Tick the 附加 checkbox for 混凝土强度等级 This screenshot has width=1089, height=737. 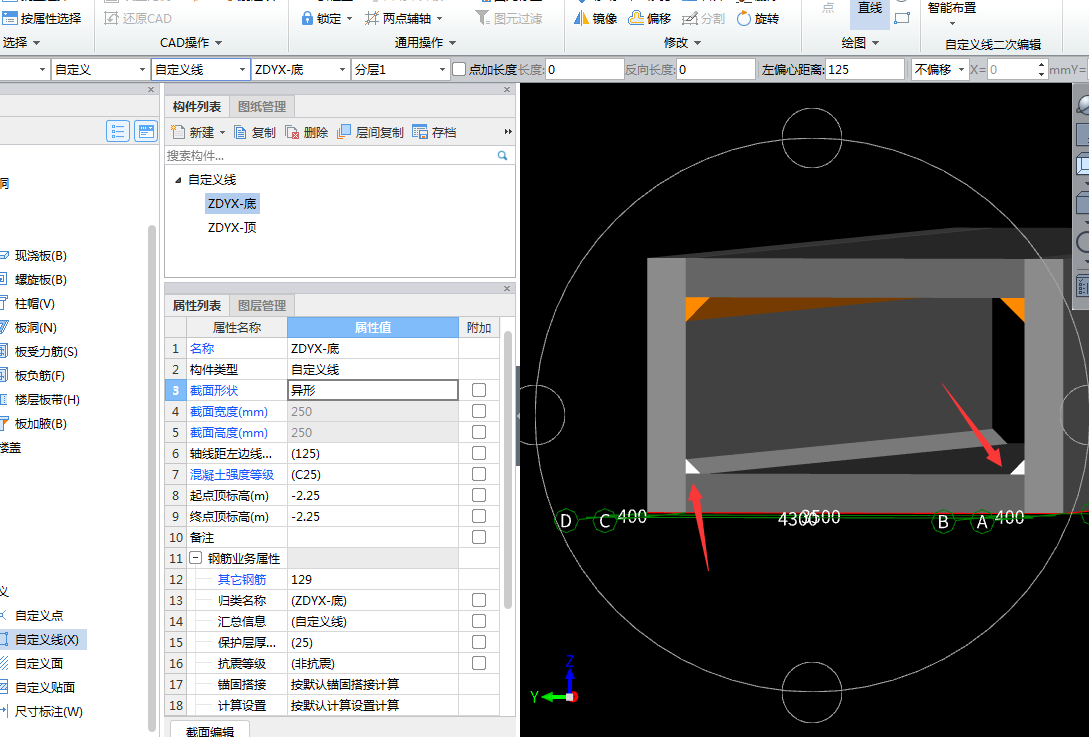tap(479, 474)
